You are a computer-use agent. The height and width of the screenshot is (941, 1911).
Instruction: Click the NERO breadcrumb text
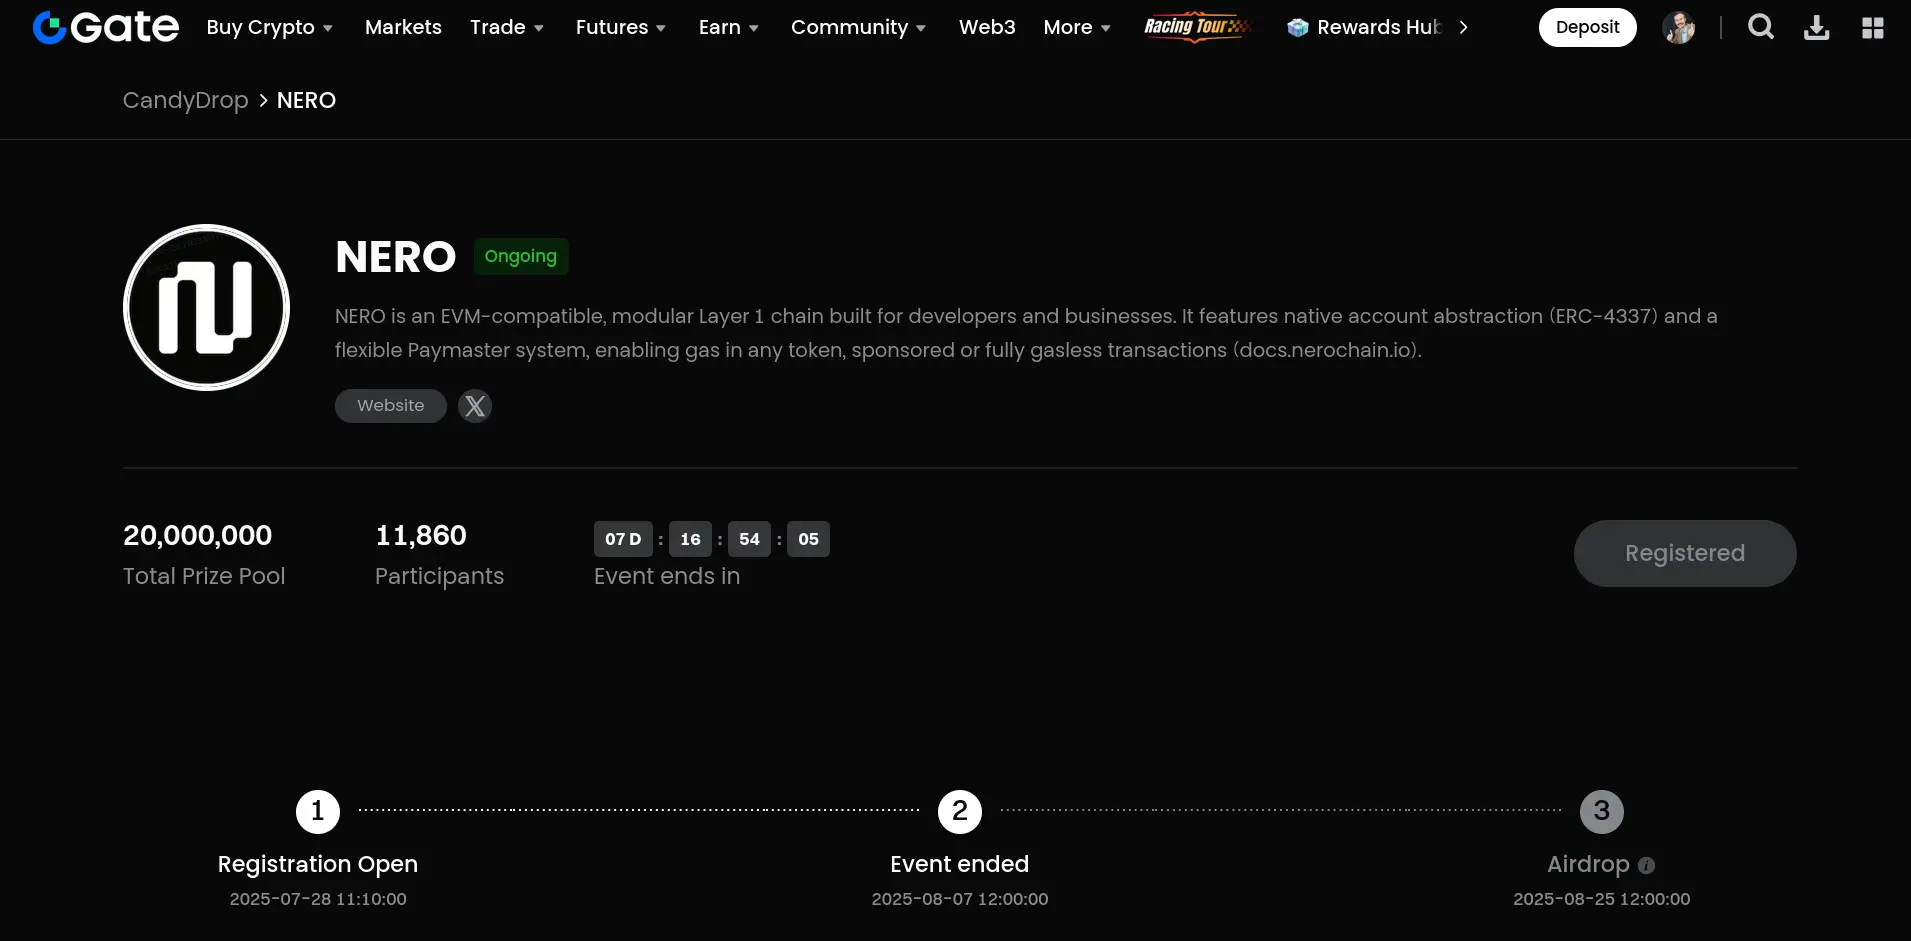306,100
